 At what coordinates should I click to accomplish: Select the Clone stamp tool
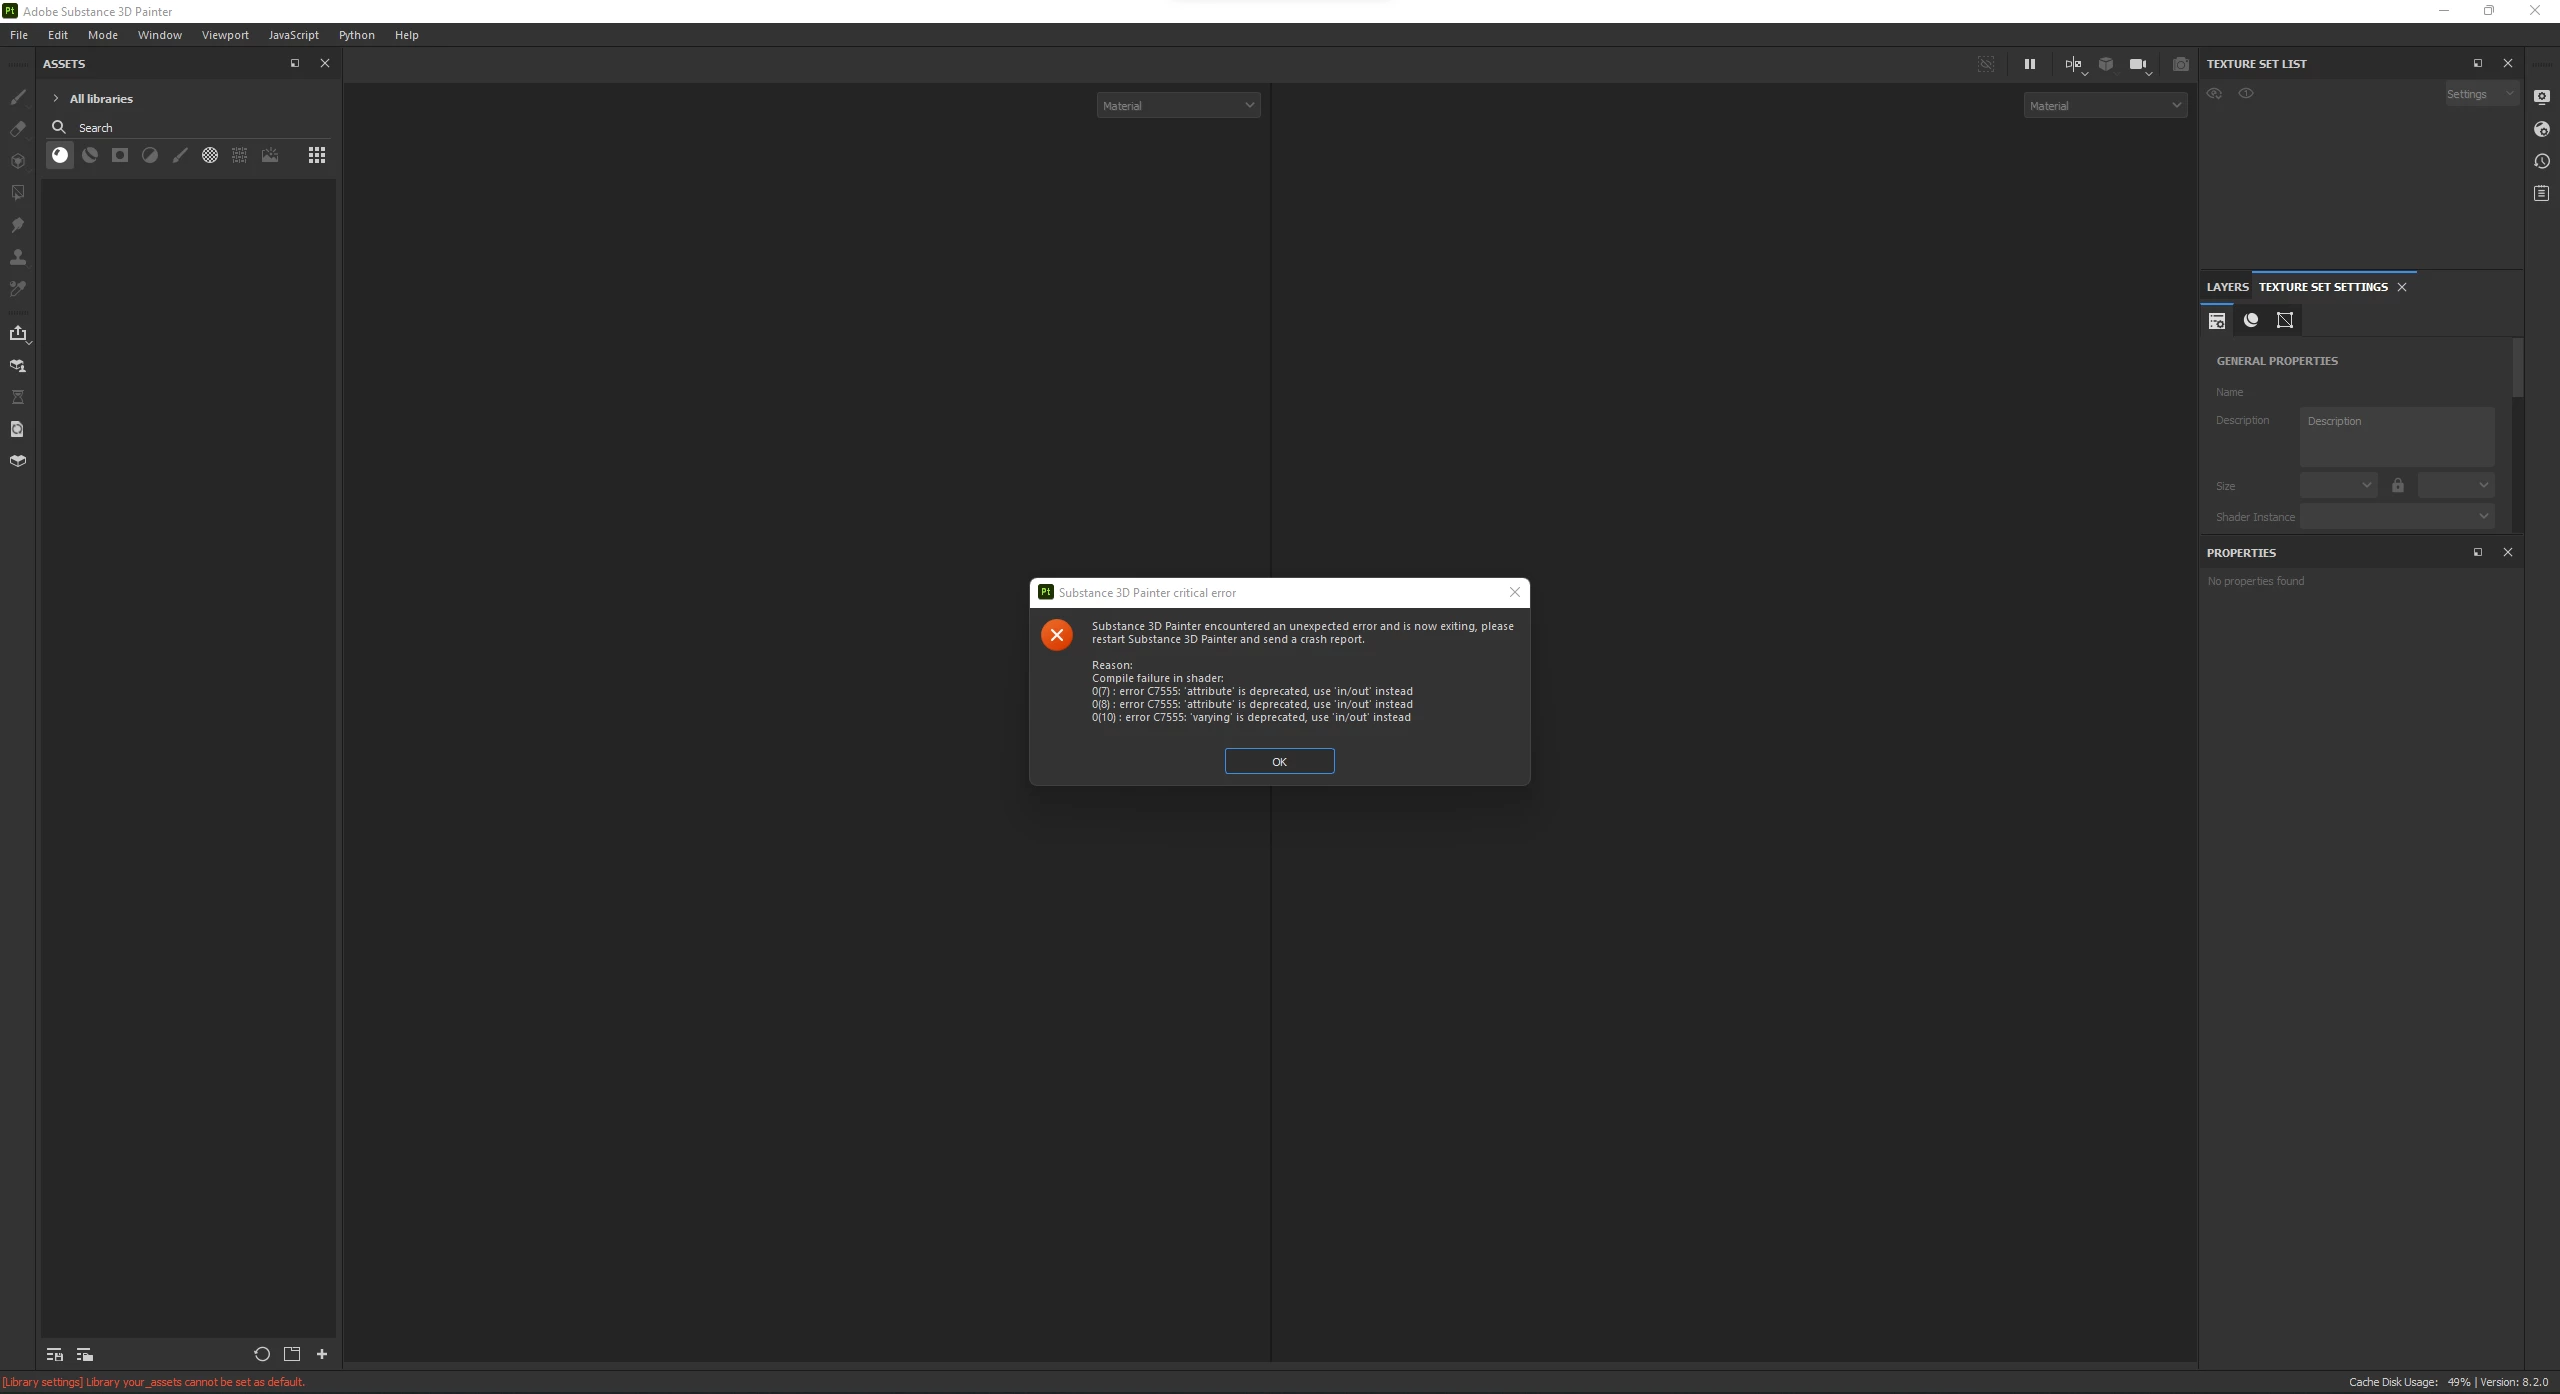pos(17,257)
